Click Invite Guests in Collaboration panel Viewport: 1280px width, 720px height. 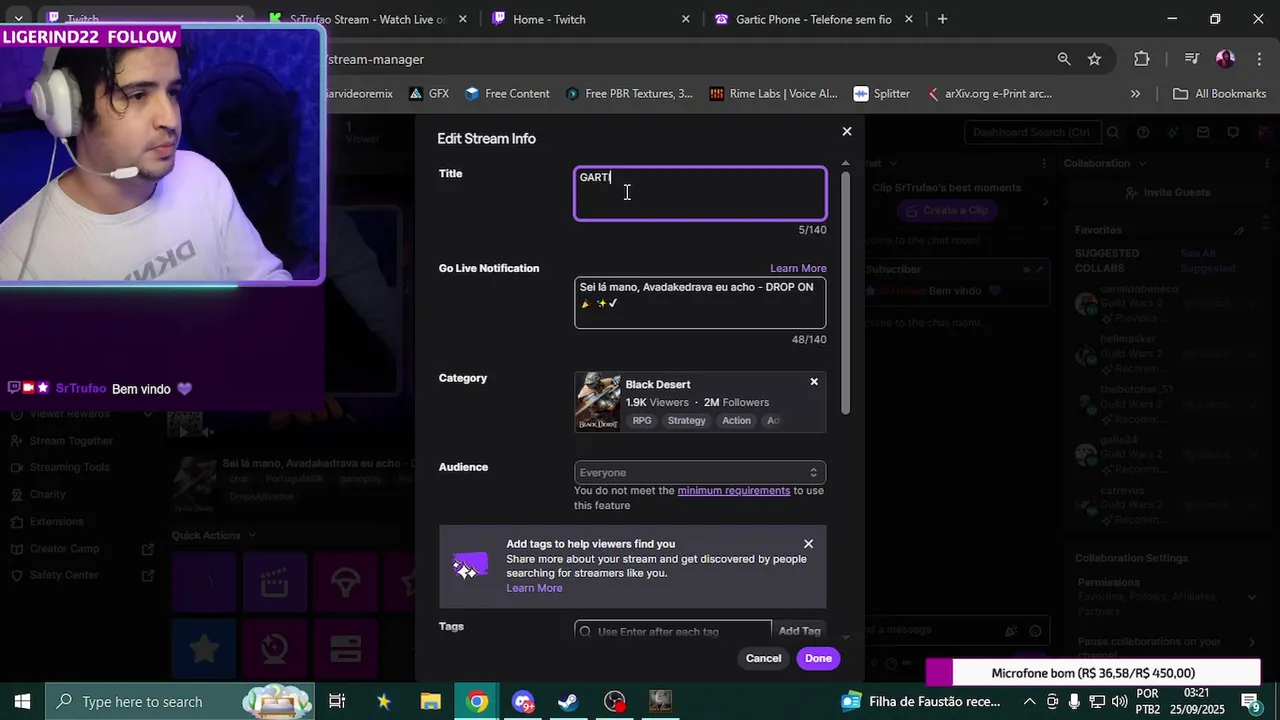click(x=1166, y=192)
